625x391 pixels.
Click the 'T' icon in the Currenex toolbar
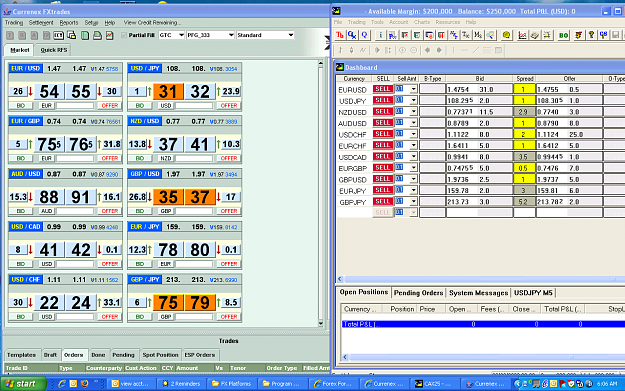tap(10, 35)
